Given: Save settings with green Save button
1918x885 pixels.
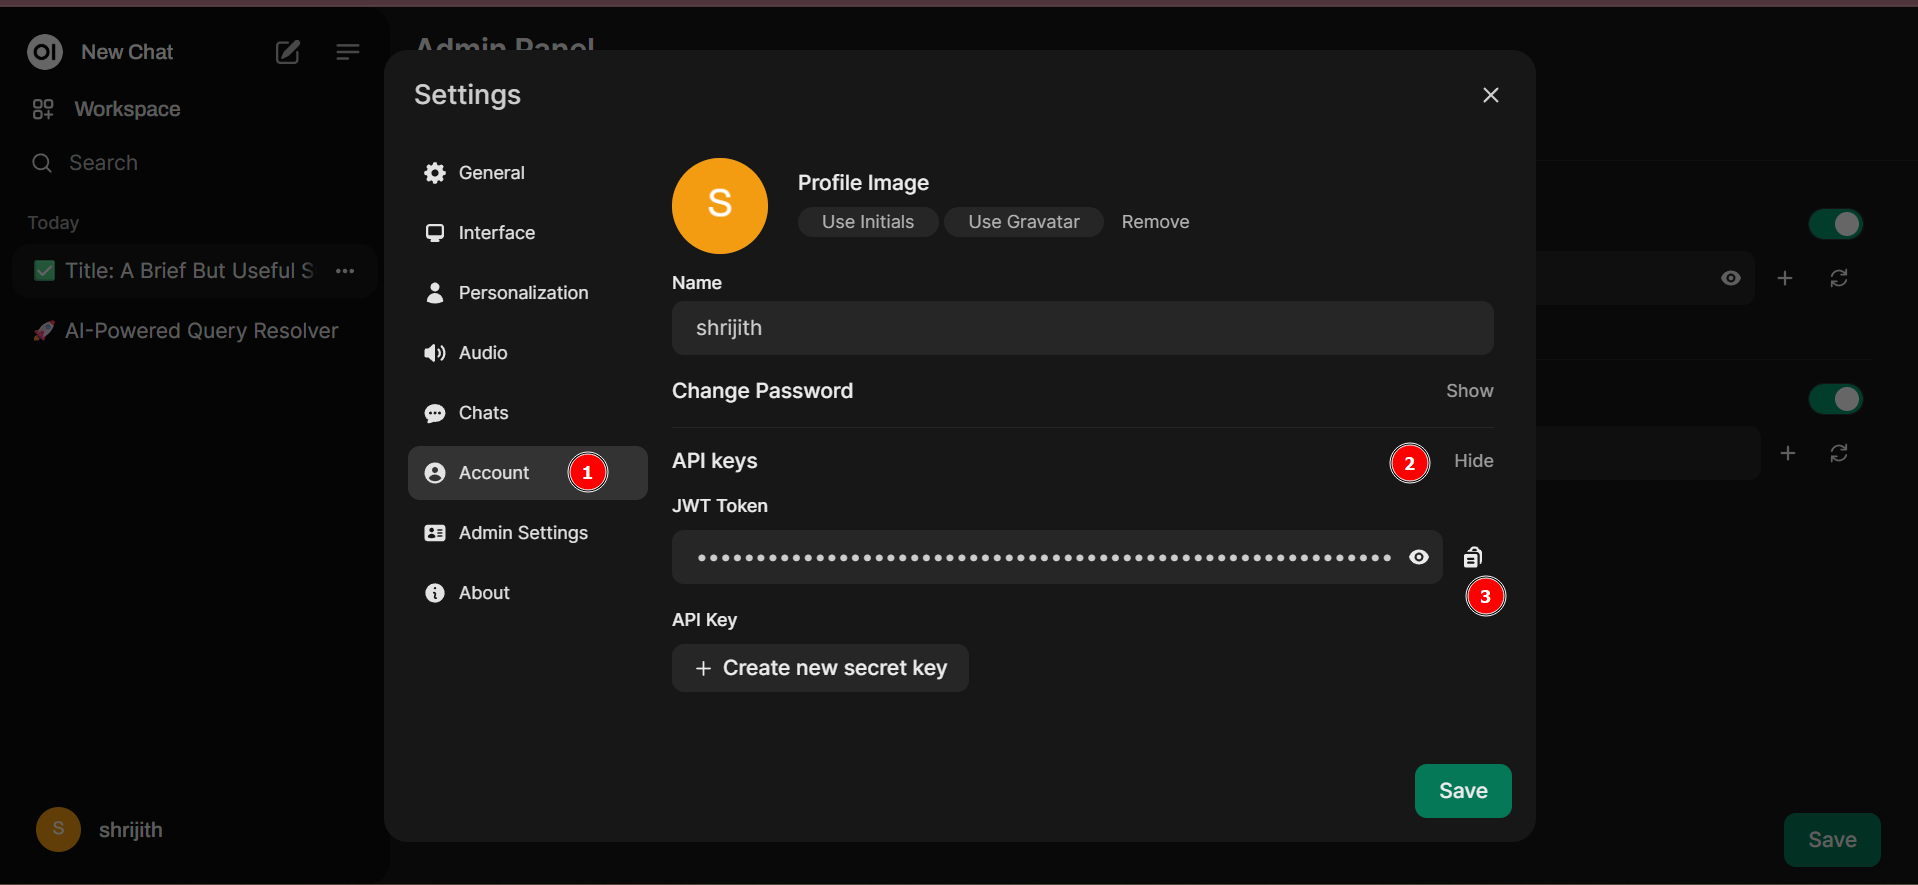Looking at the screenshot, I should [1462, 791].
